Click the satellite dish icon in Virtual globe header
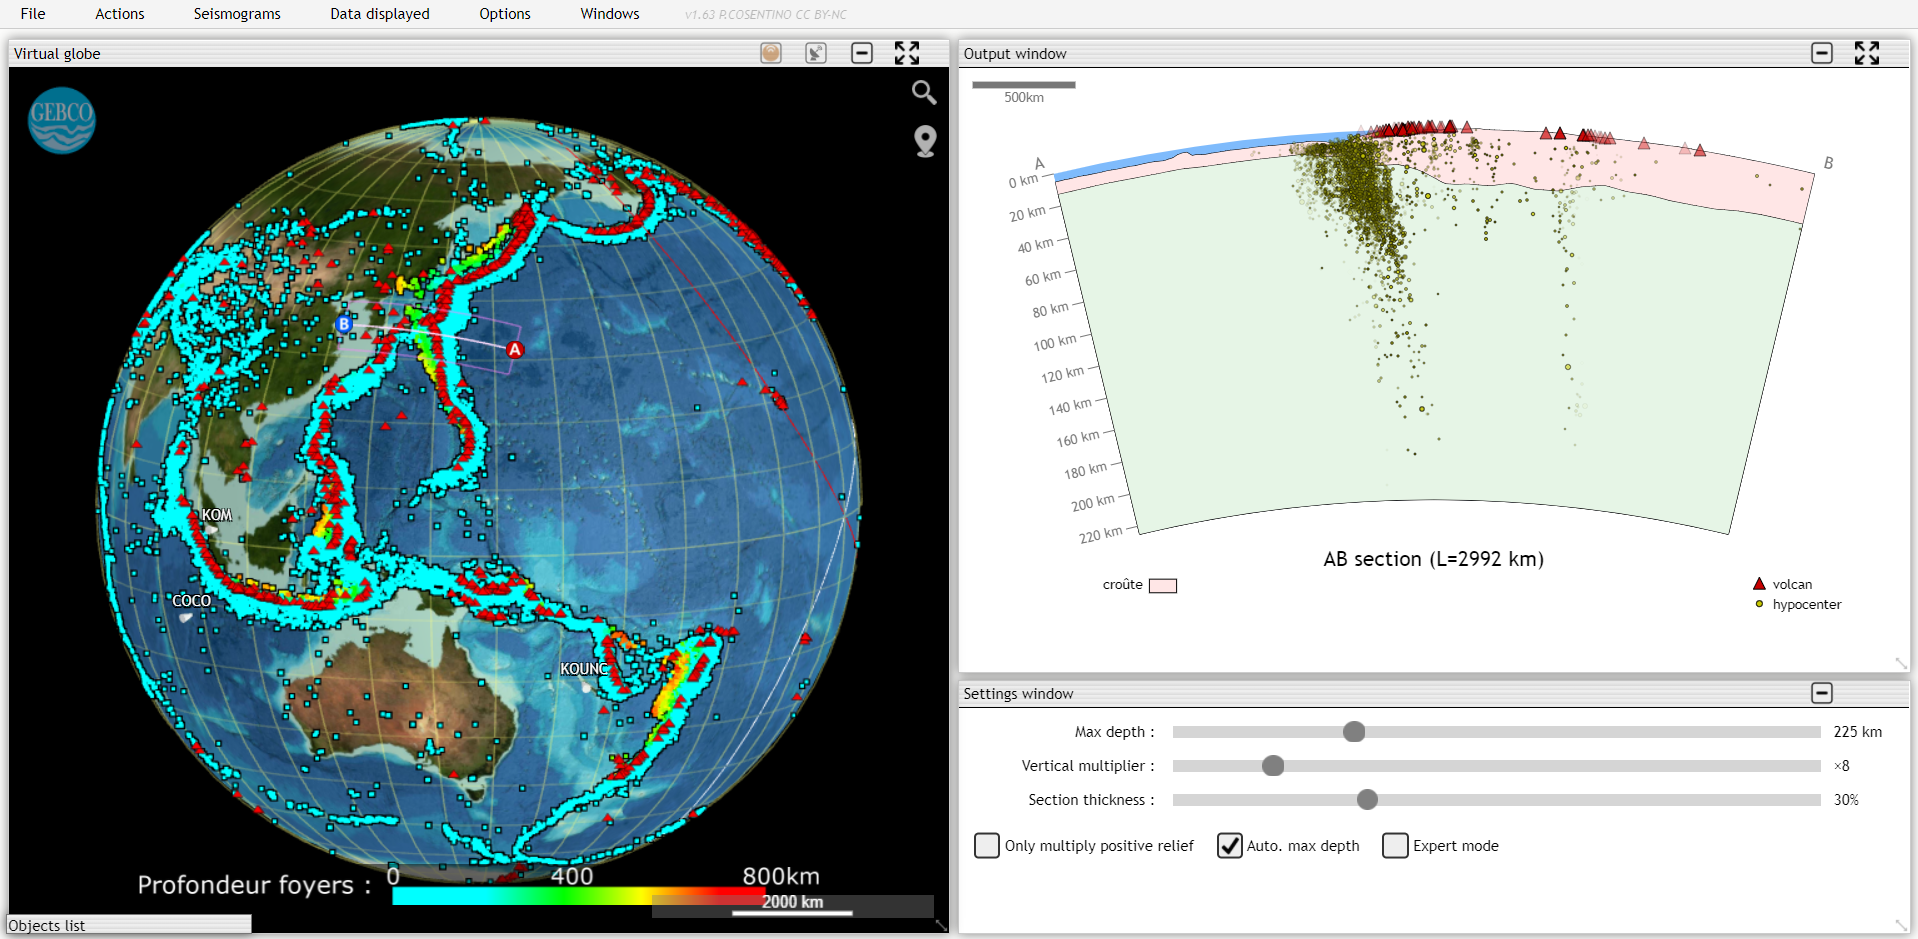Image resolution: width=1918 pixels, height=939 pixels. coord(816,53)
